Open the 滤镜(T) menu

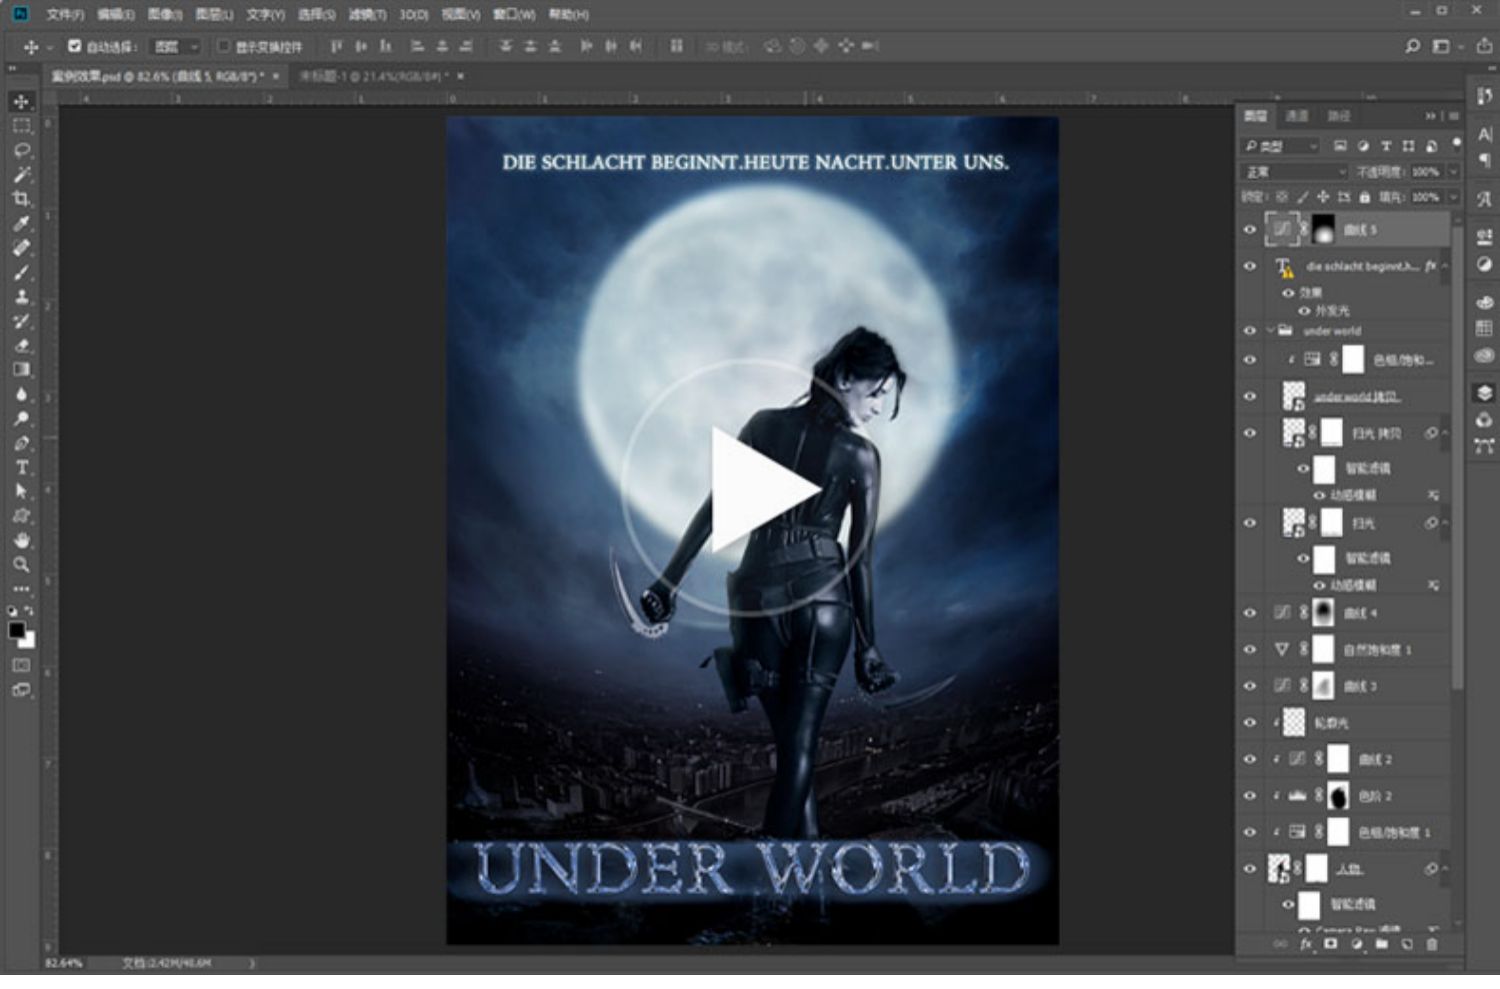(368, 15)
